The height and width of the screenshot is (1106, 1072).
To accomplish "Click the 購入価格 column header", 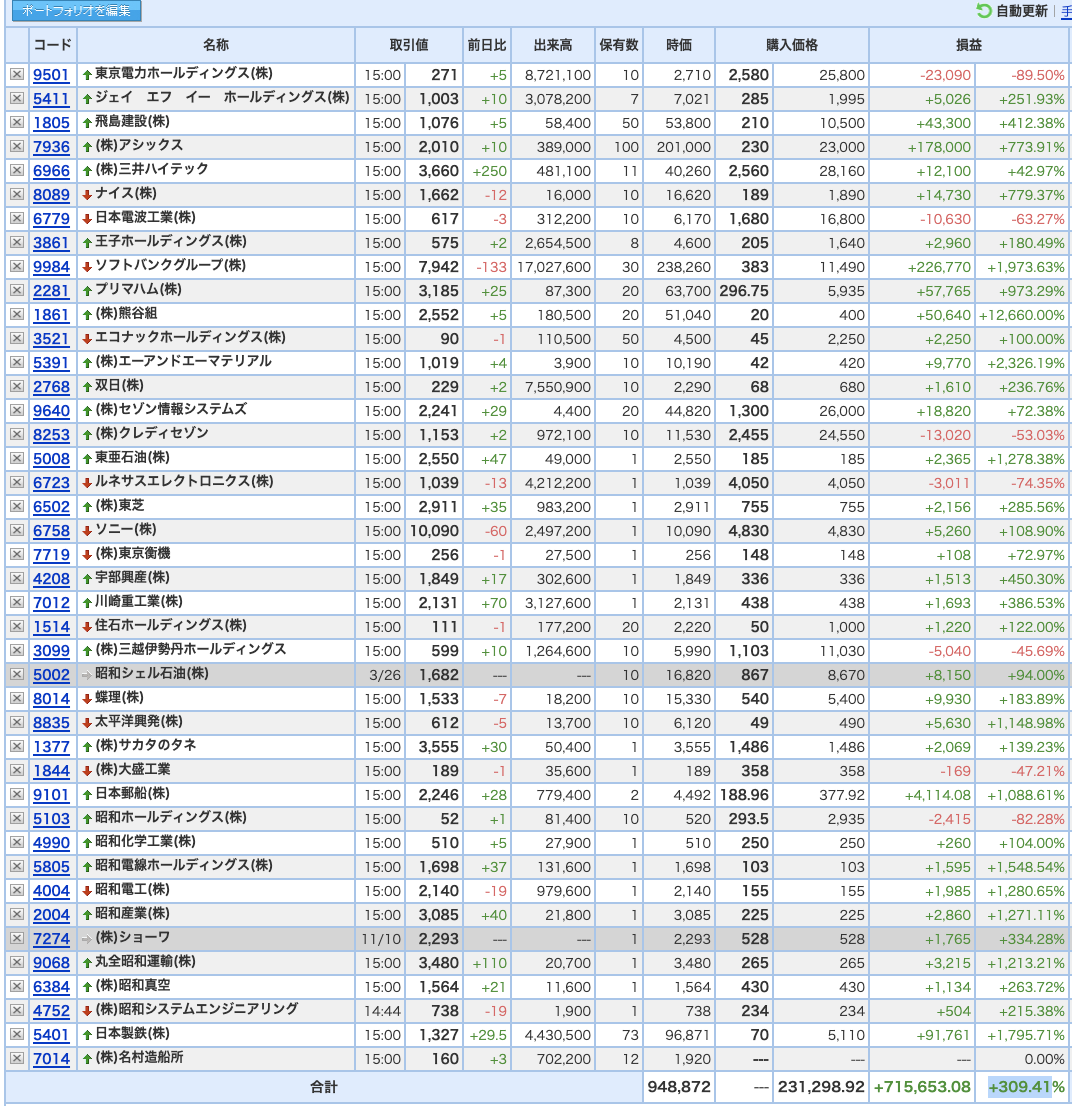I will (x=792, y=45).
